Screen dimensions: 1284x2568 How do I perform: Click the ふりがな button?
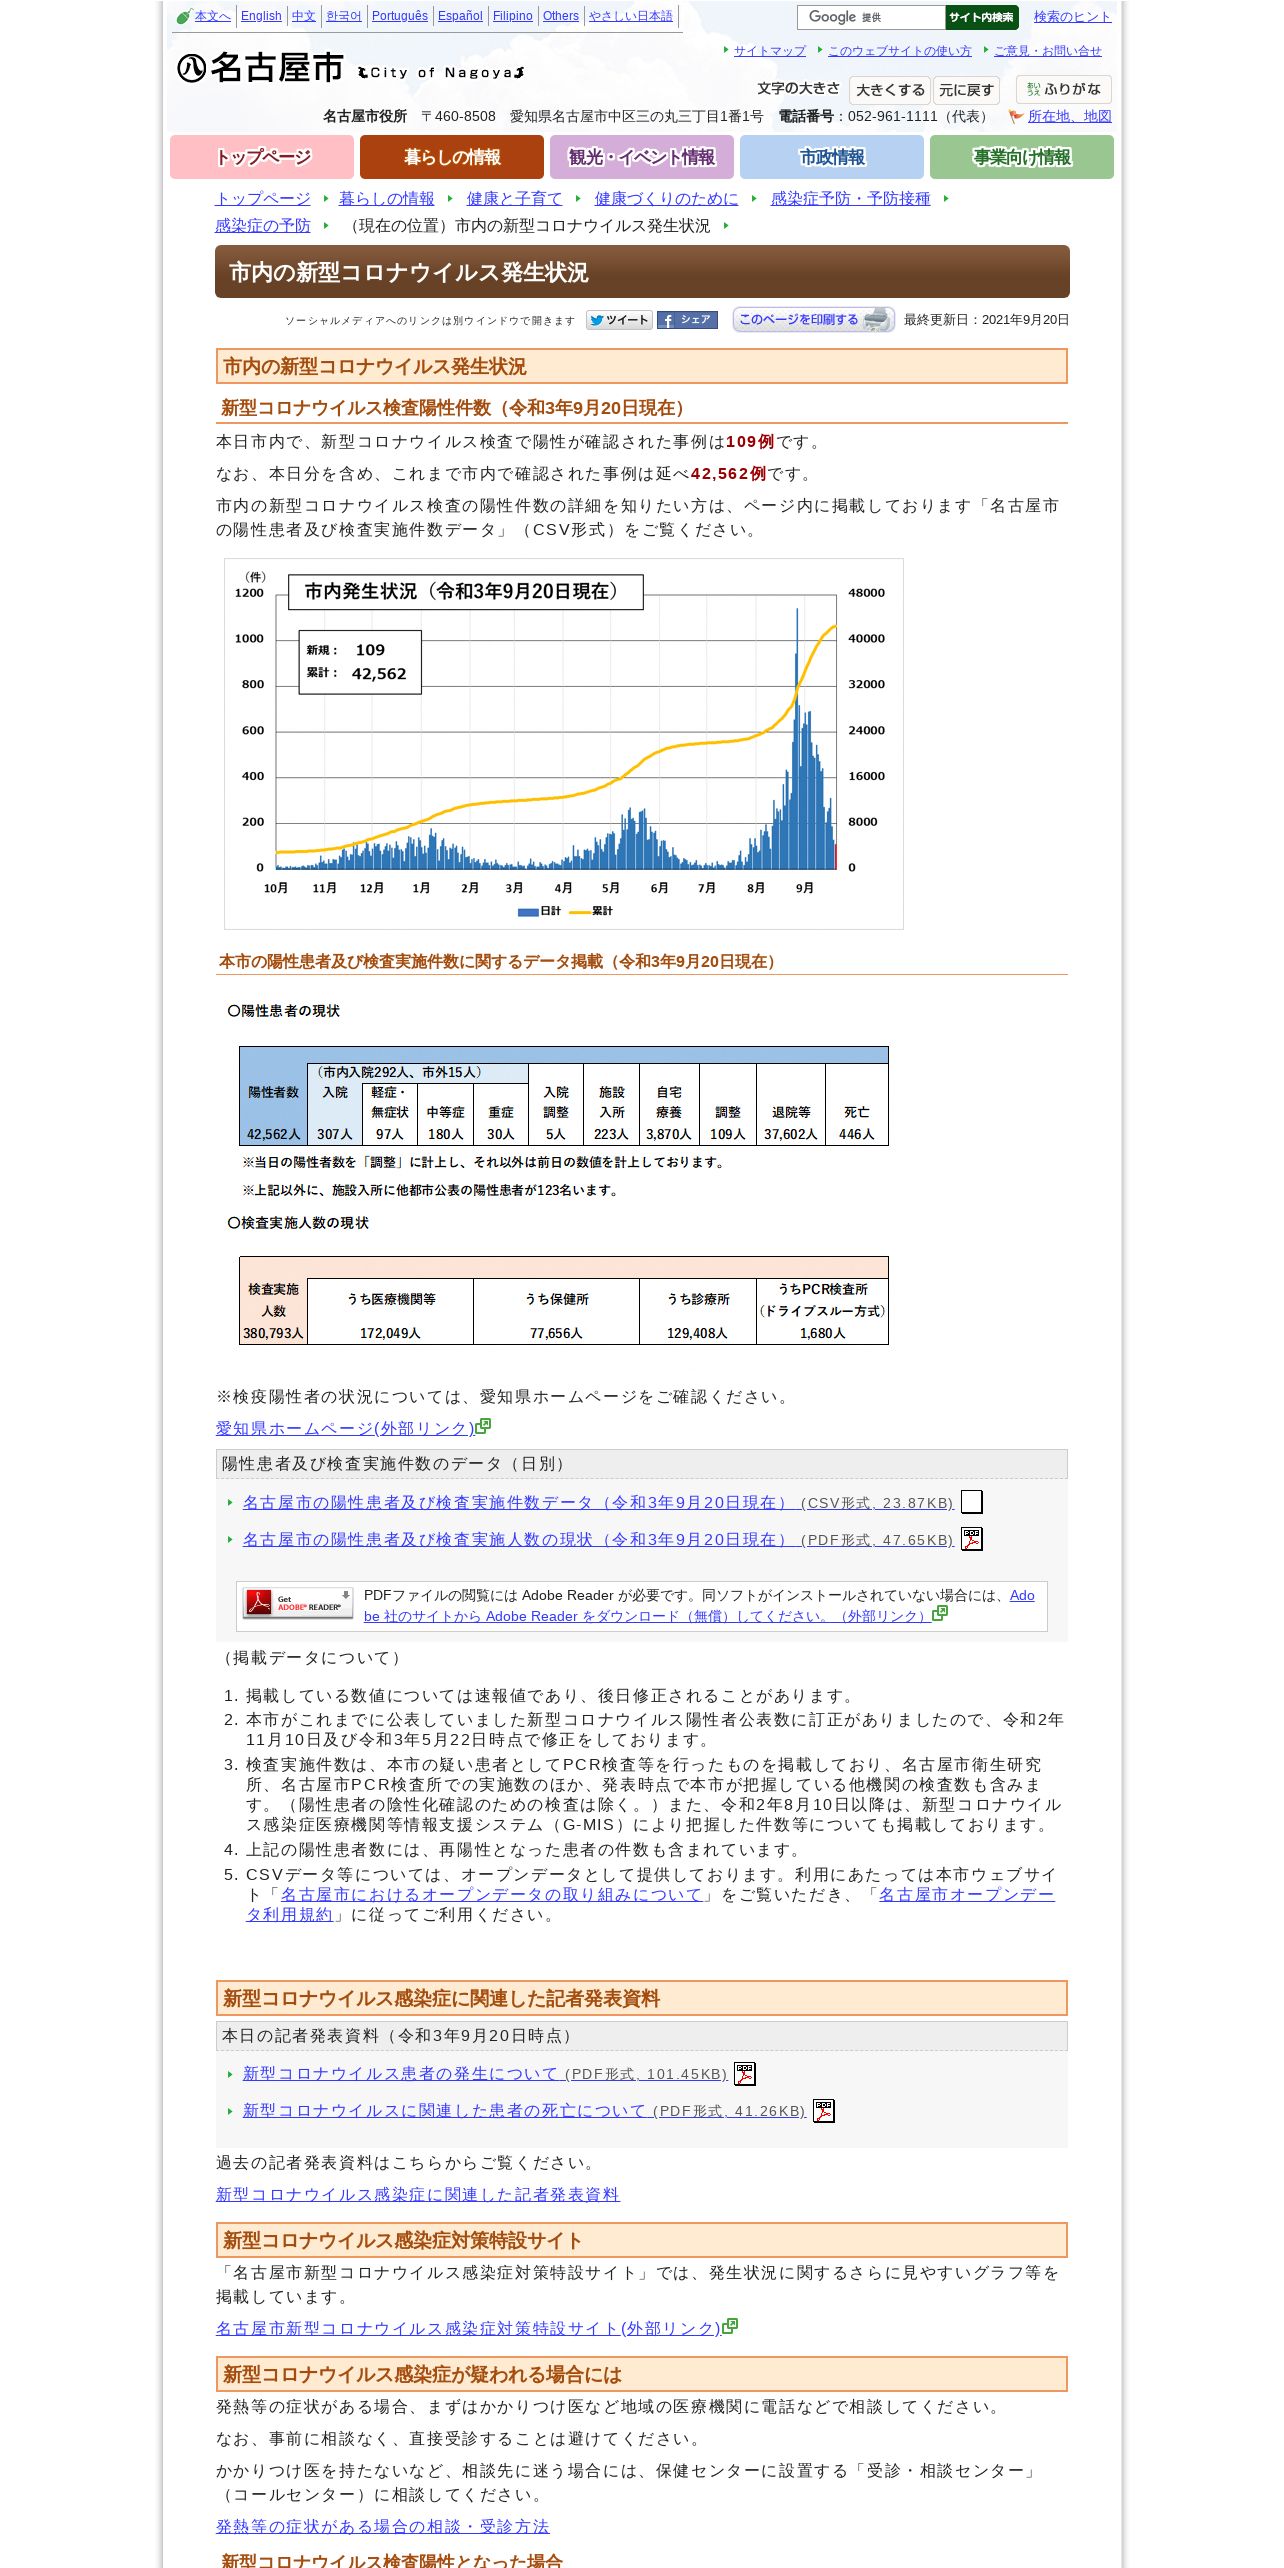coord(1063,89)
